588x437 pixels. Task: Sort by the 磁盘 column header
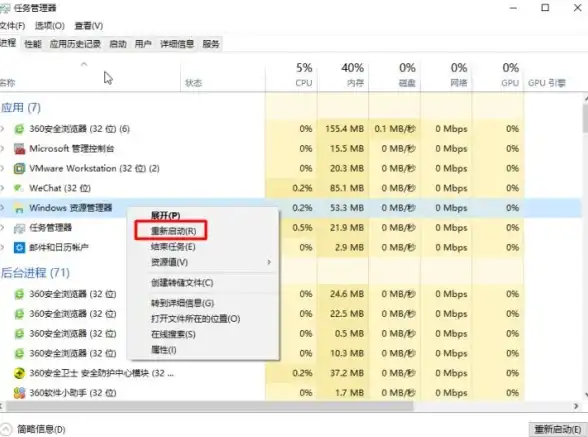pyautogui.click(x=394, y=75)
